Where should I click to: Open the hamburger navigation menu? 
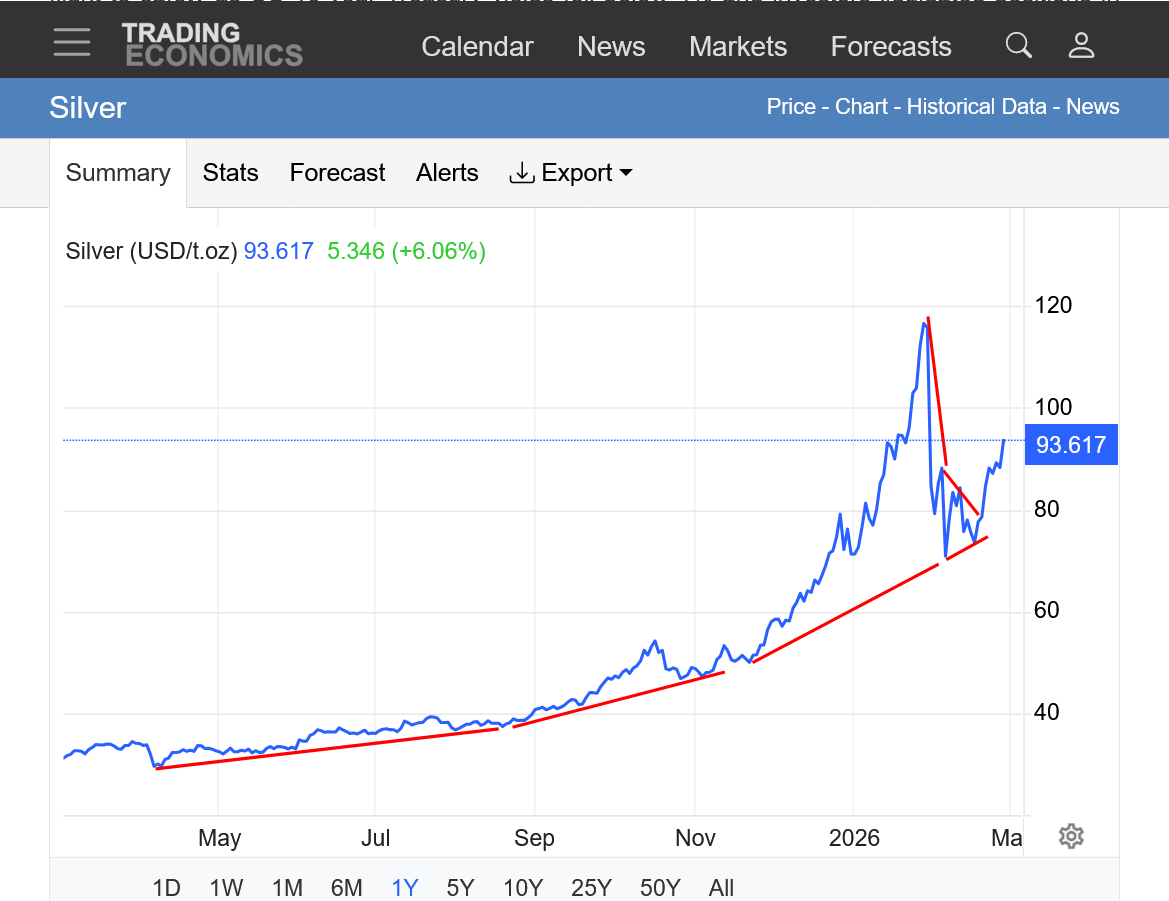(x=72, y=43)
